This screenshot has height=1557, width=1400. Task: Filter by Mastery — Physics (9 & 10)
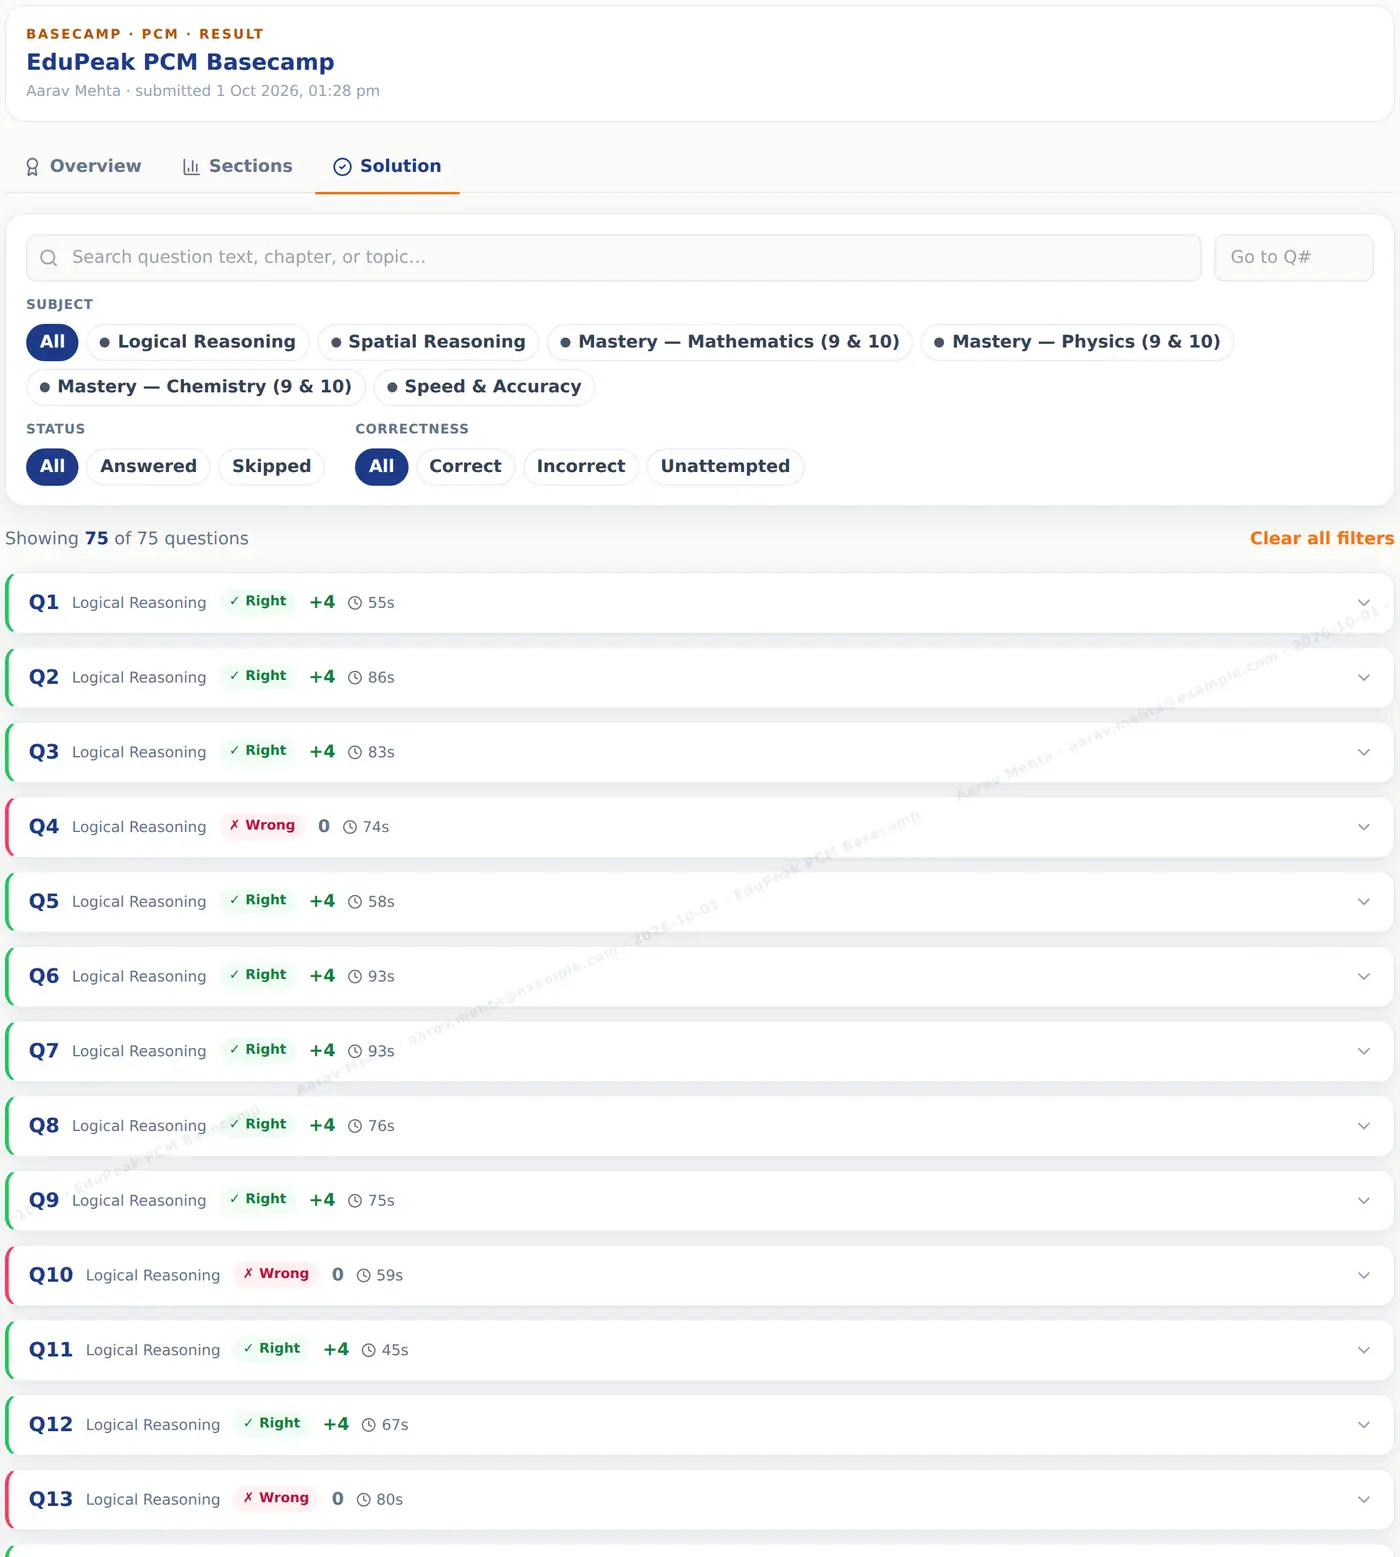click(1077, 342)
